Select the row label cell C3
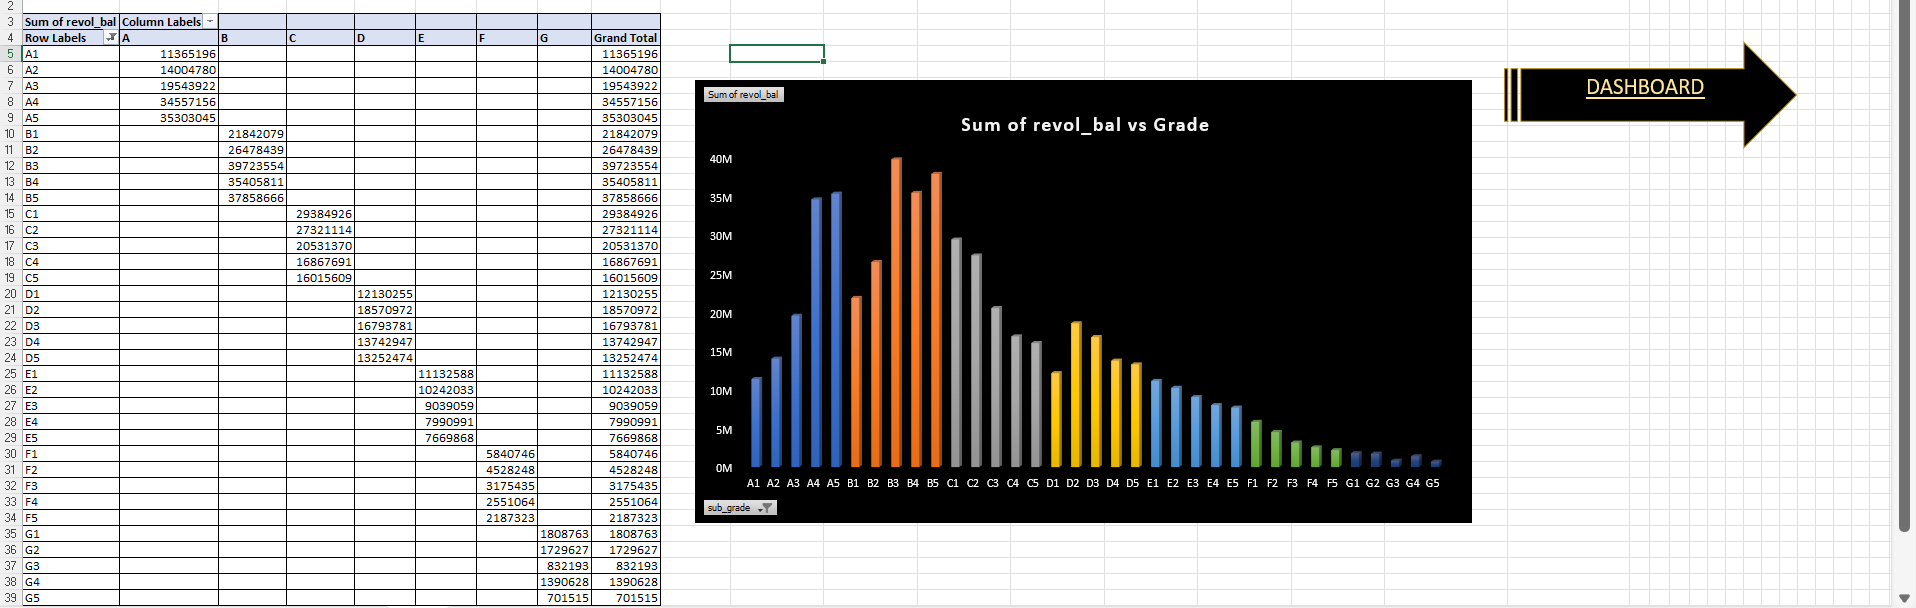Image resolution: width=1916 pixels, height=608 pixels. pos(70,246)
